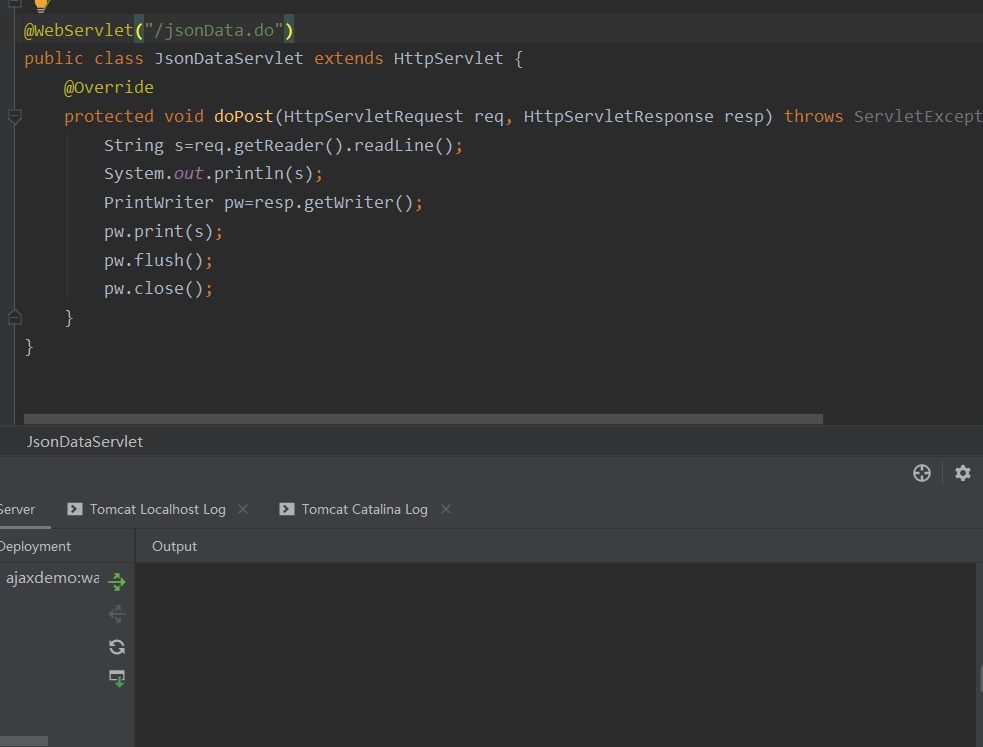Click the editor horizontal scrollbar

(423, 419)
